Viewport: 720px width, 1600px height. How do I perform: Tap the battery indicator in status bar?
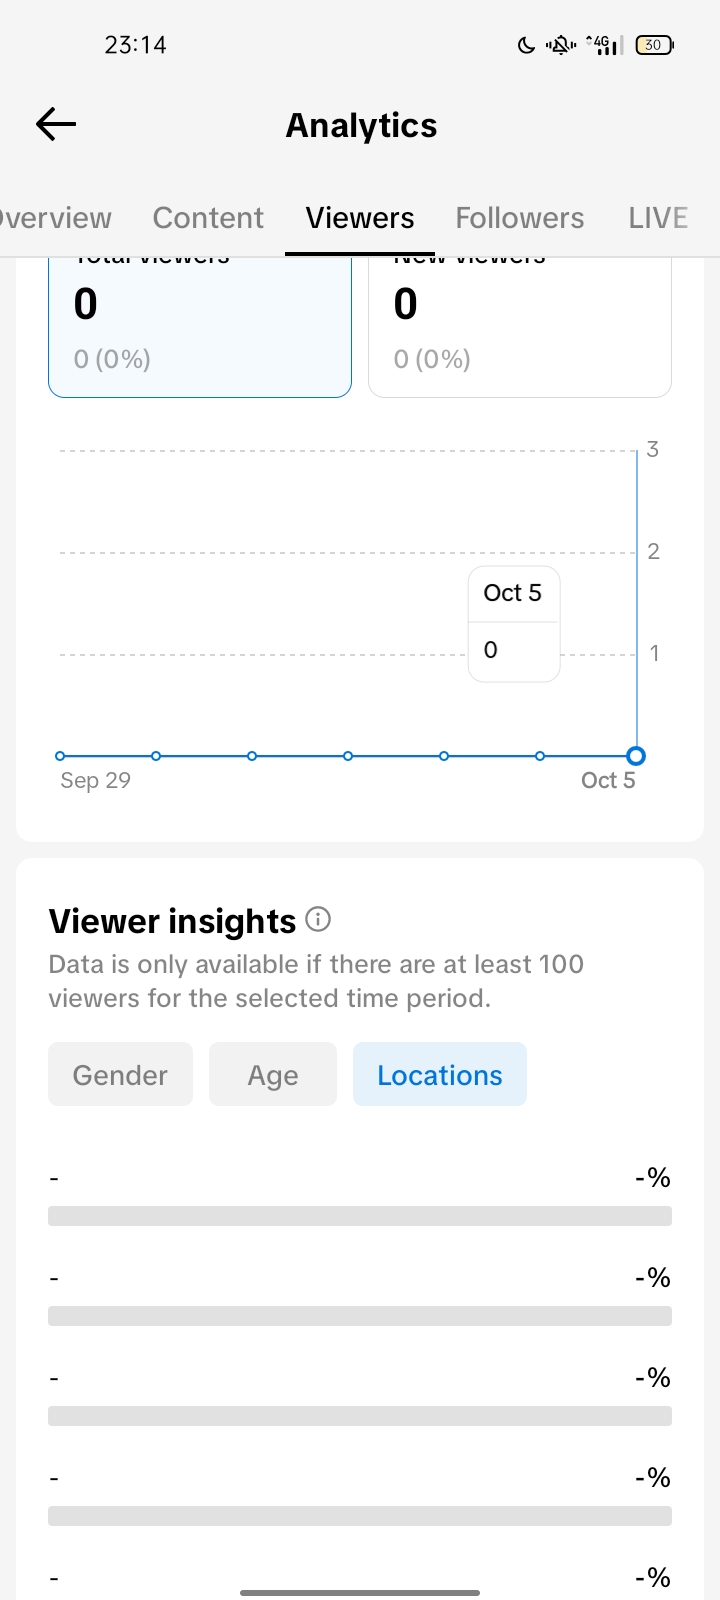coord(654,45)
